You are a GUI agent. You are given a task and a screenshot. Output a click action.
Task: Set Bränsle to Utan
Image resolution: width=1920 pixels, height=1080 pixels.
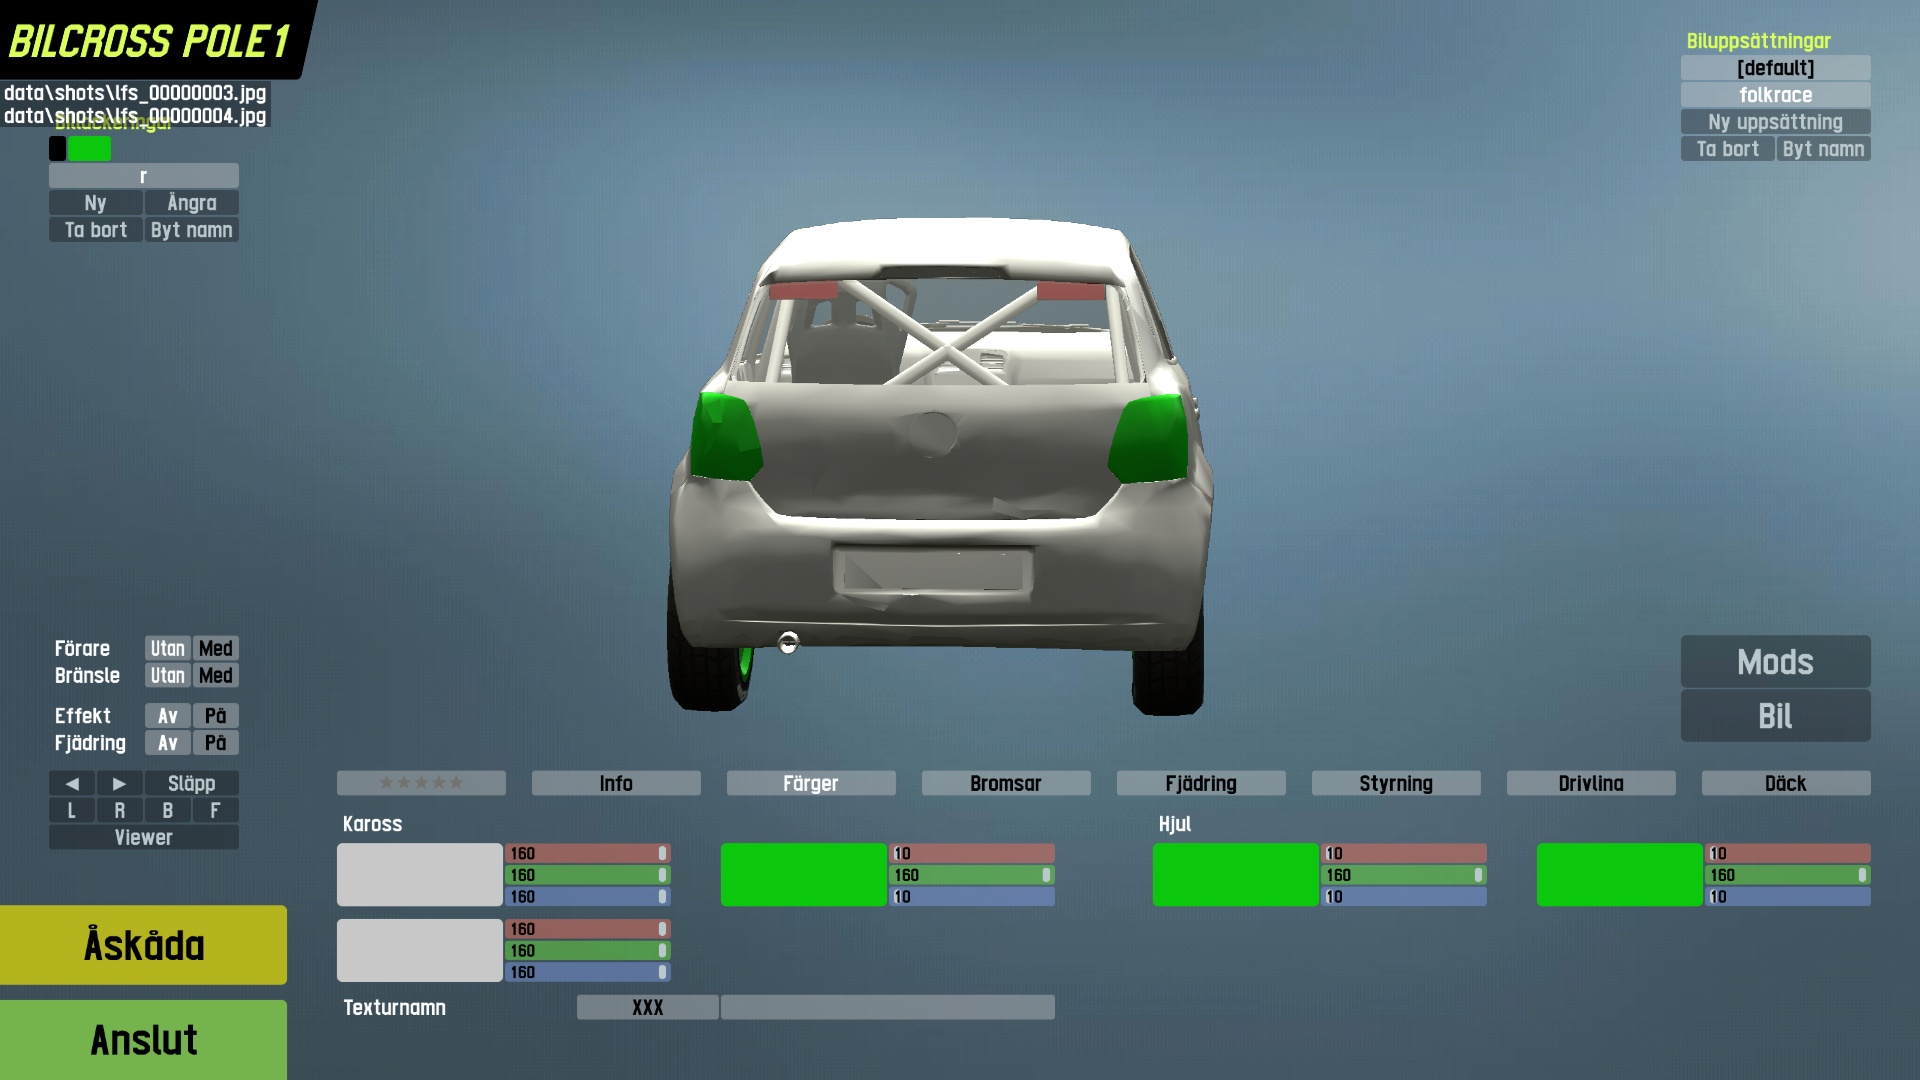[167, 676]
